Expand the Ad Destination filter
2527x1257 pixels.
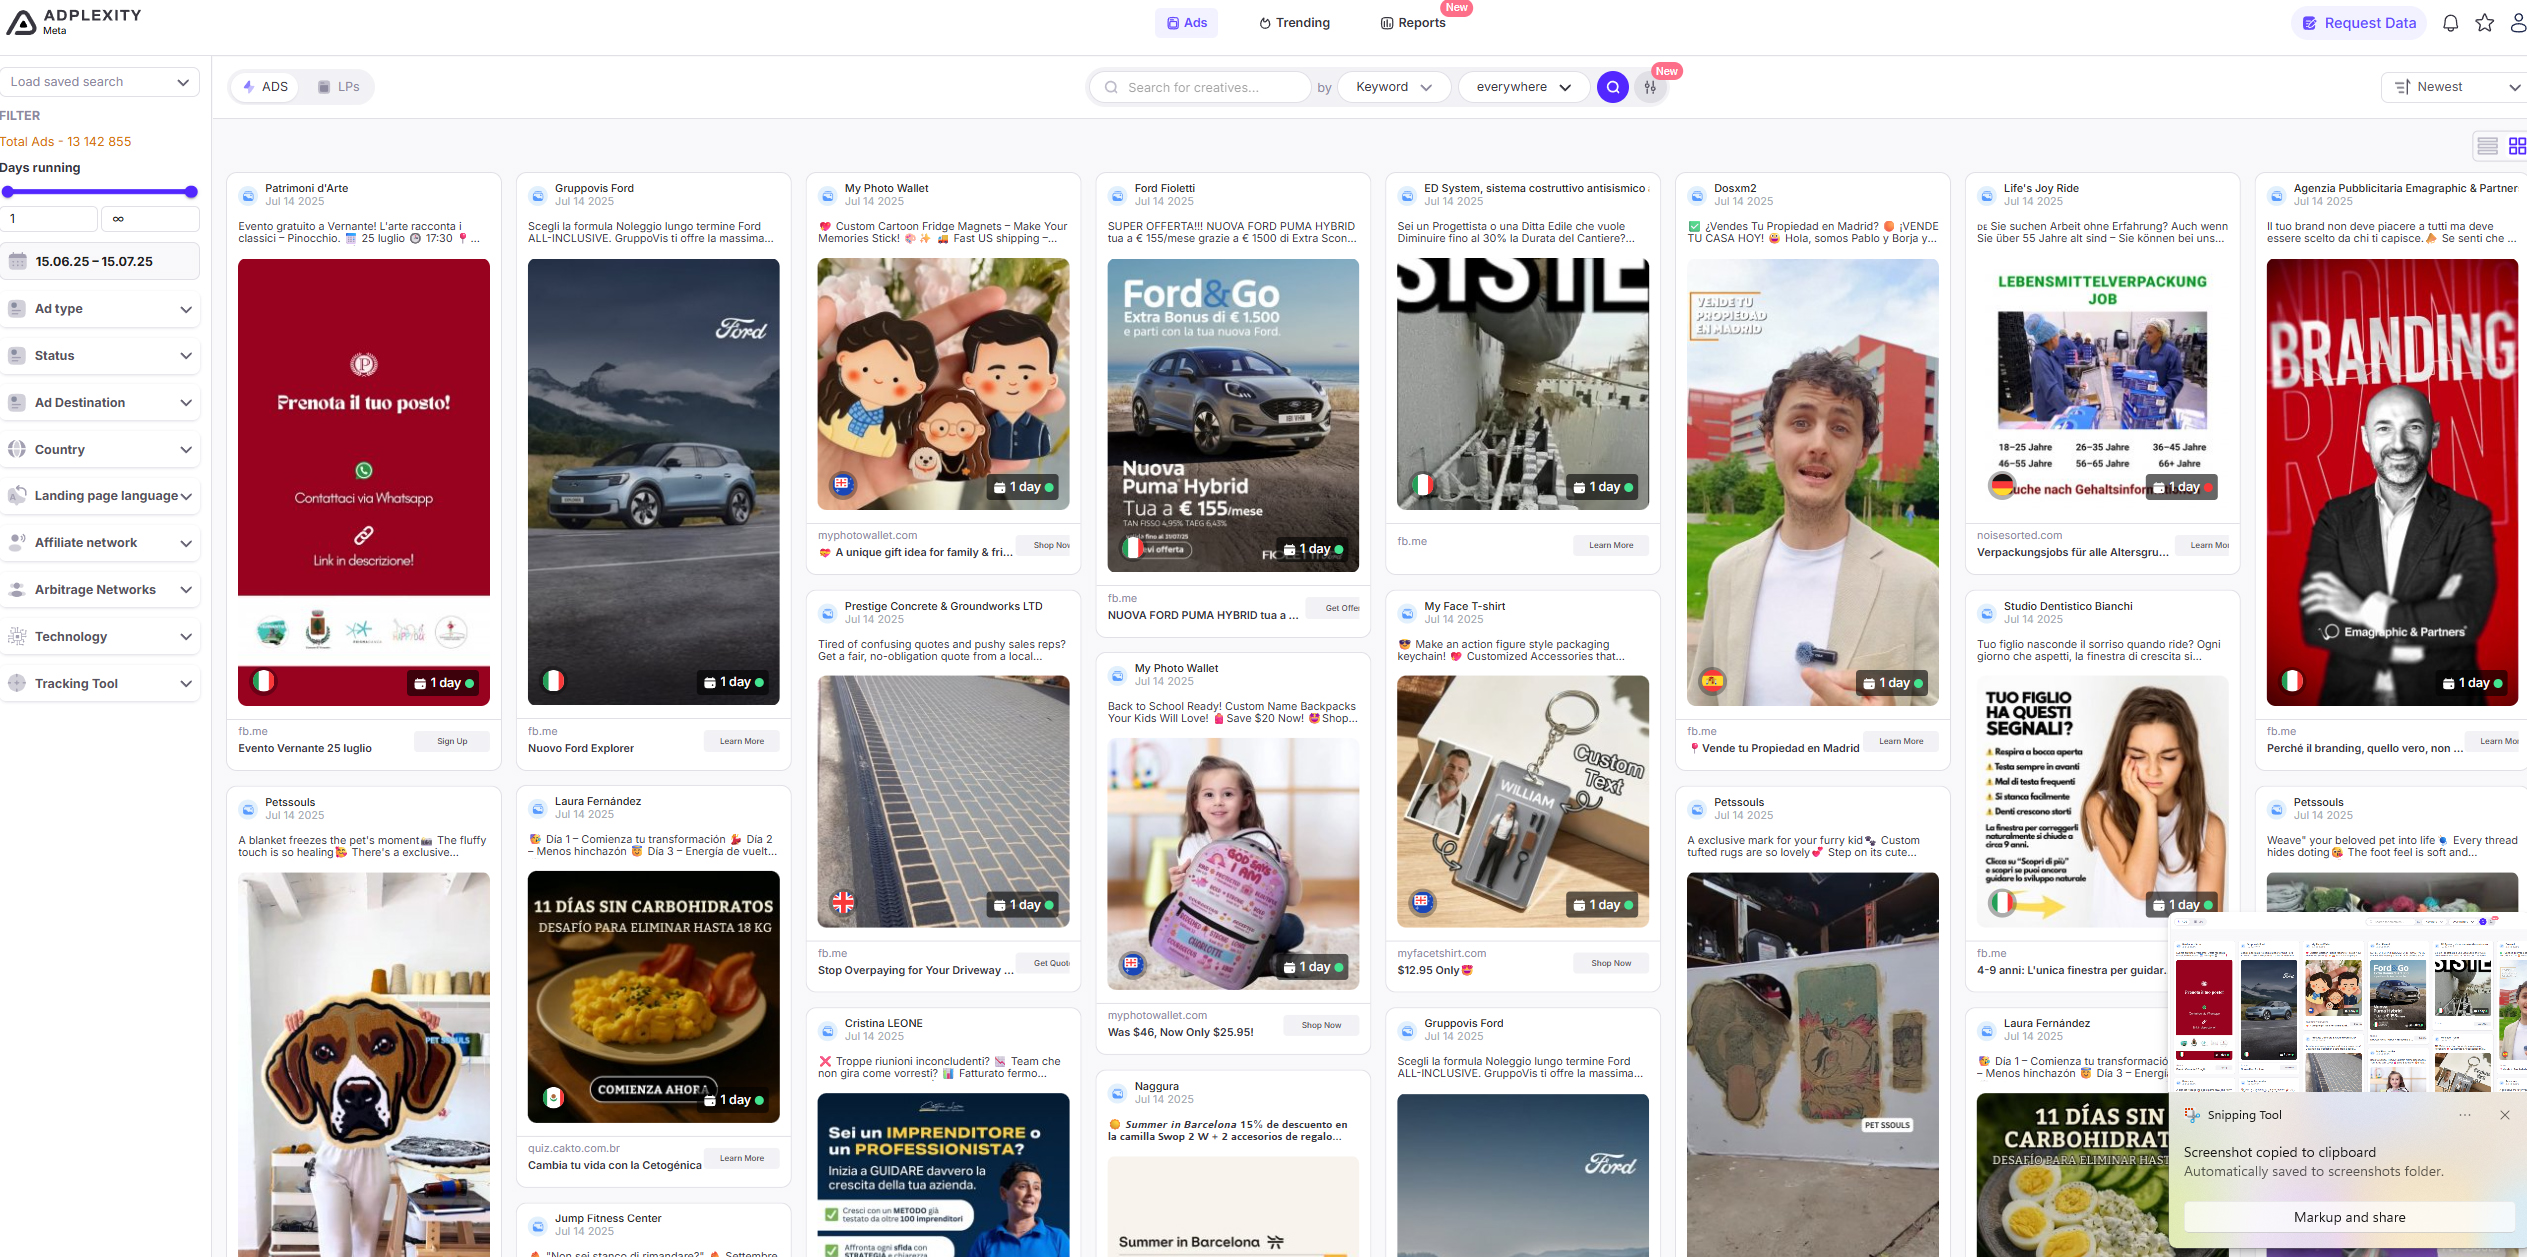pos(99,403)
